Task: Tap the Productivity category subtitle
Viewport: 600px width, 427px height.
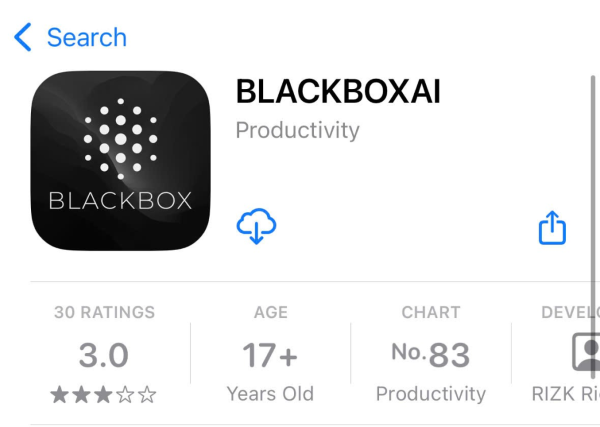Action: coord(298,130)
